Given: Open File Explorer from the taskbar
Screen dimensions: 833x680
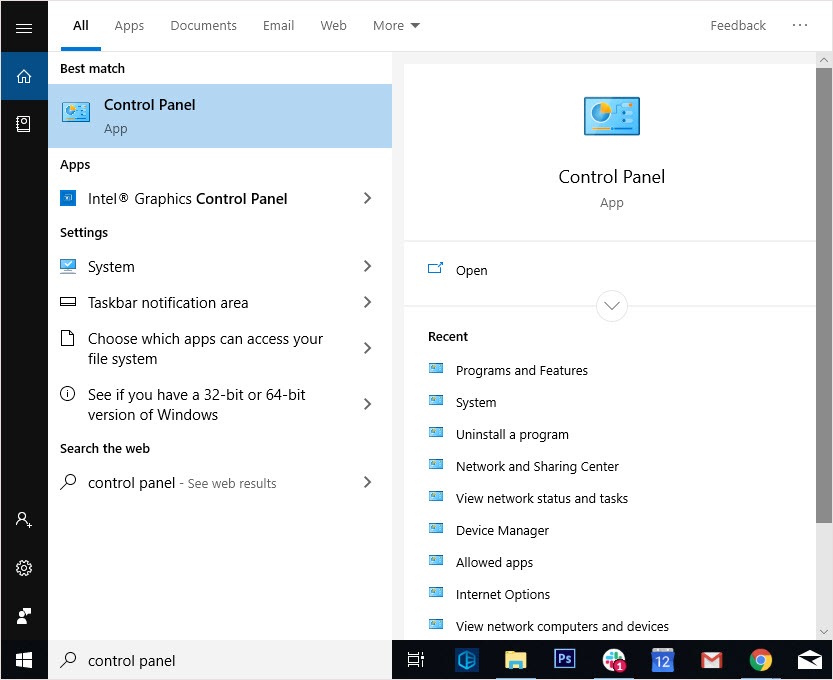Looking at the screenshot, I should click(515, 660).
